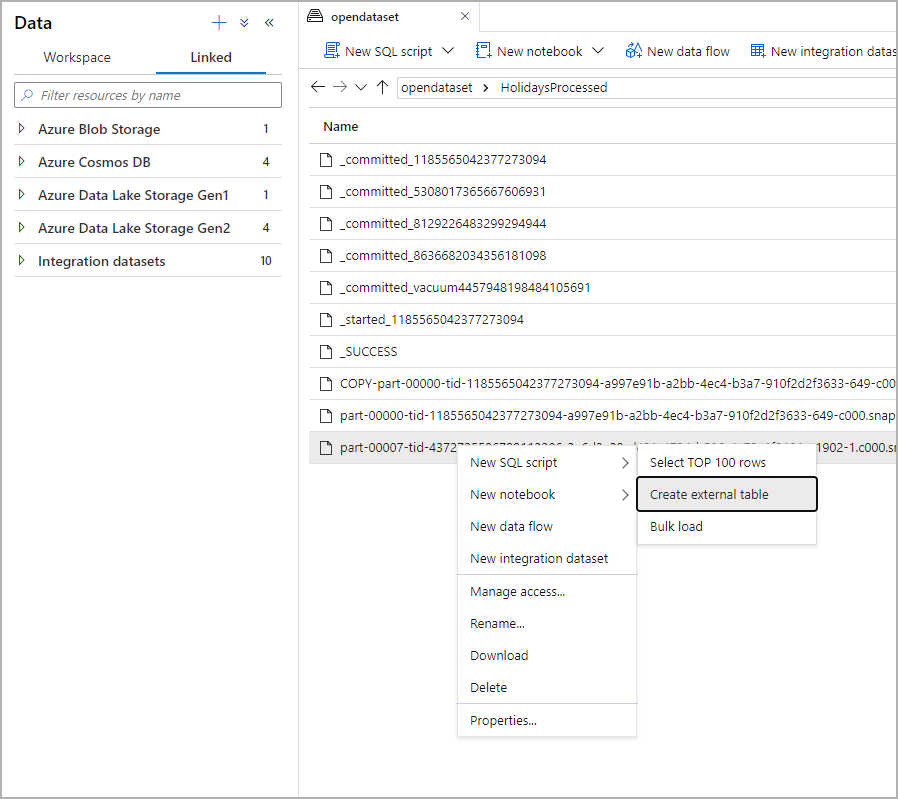Collapse the Data panel with the double-arrow icon
Viewport: 898px width, 799px height.
coord(269,23)
